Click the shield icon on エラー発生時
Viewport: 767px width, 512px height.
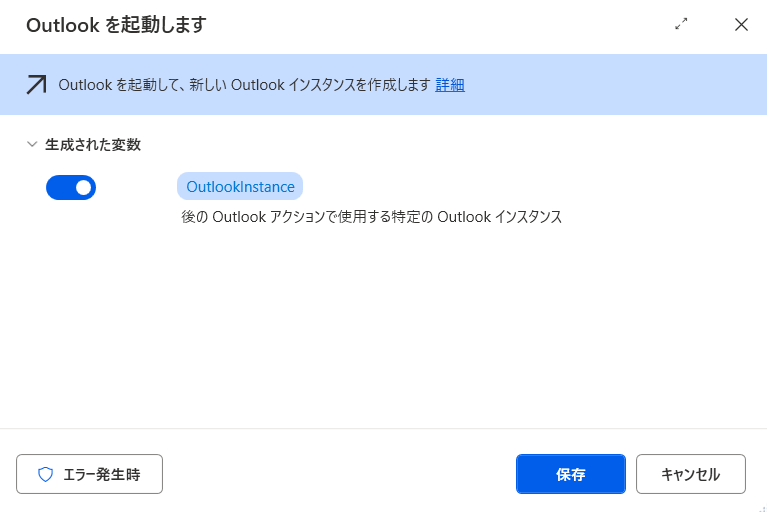coord(45,474)
